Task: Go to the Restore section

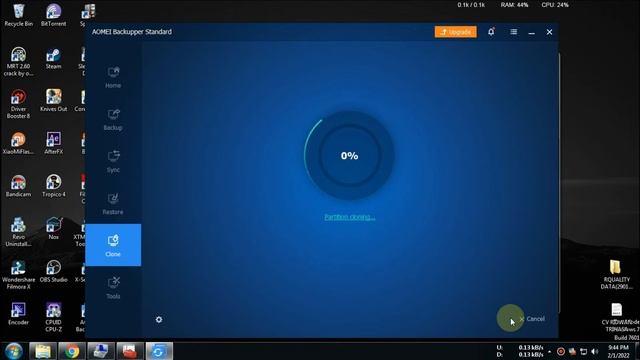Action: (x=113, y=204)
